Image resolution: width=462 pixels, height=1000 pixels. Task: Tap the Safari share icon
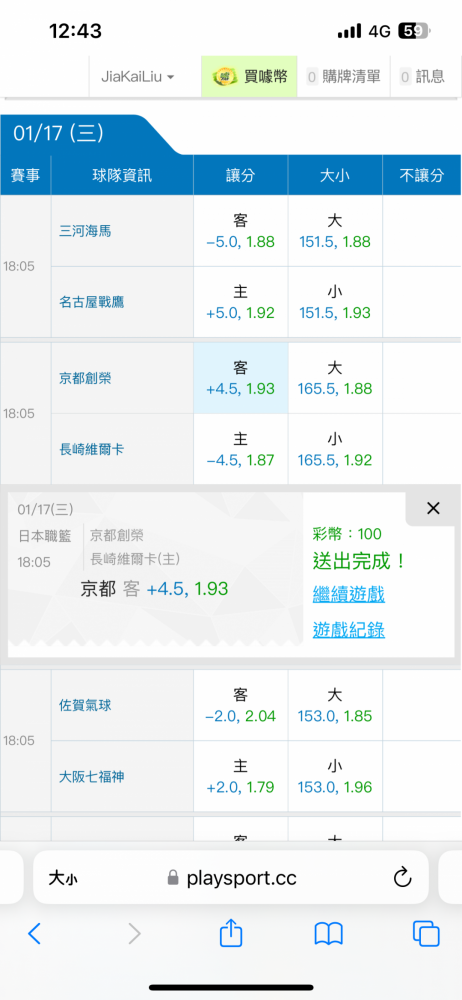point(231,933)
